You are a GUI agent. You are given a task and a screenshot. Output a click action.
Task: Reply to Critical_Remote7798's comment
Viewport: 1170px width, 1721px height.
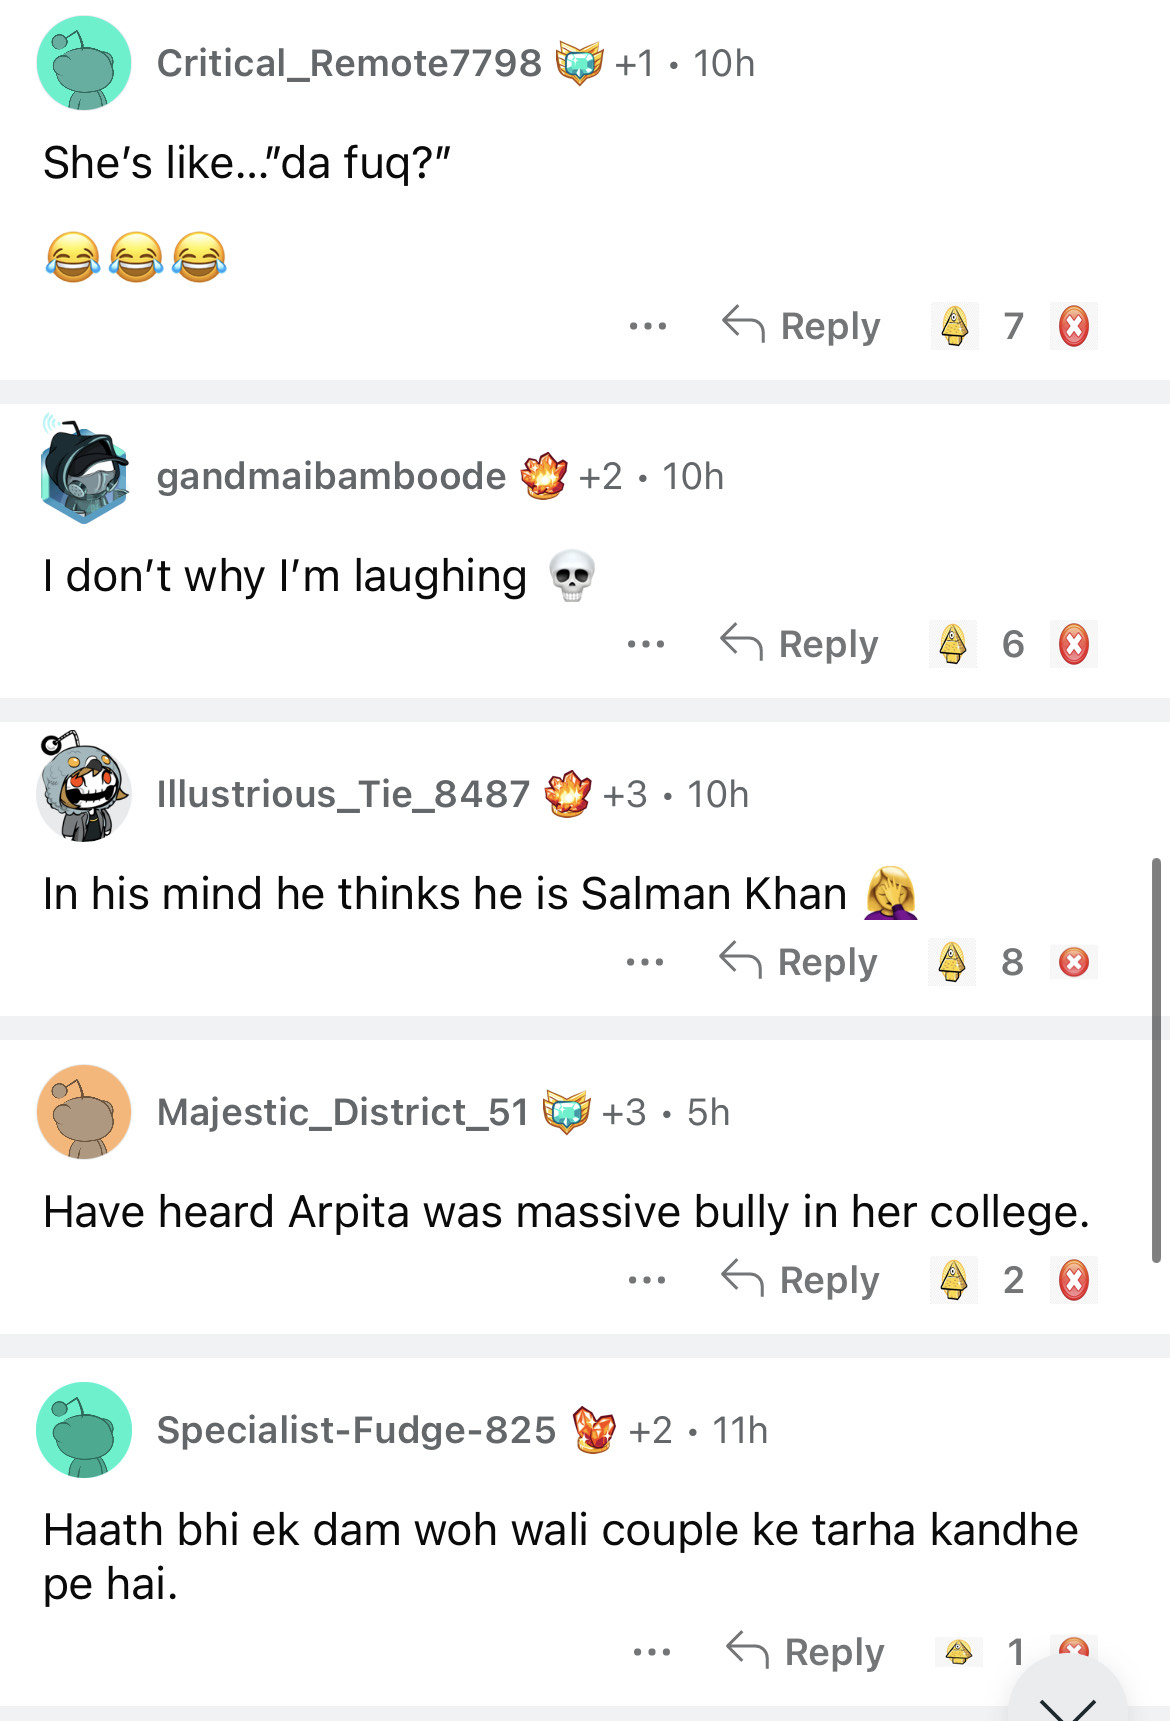(x=802, y=326)
